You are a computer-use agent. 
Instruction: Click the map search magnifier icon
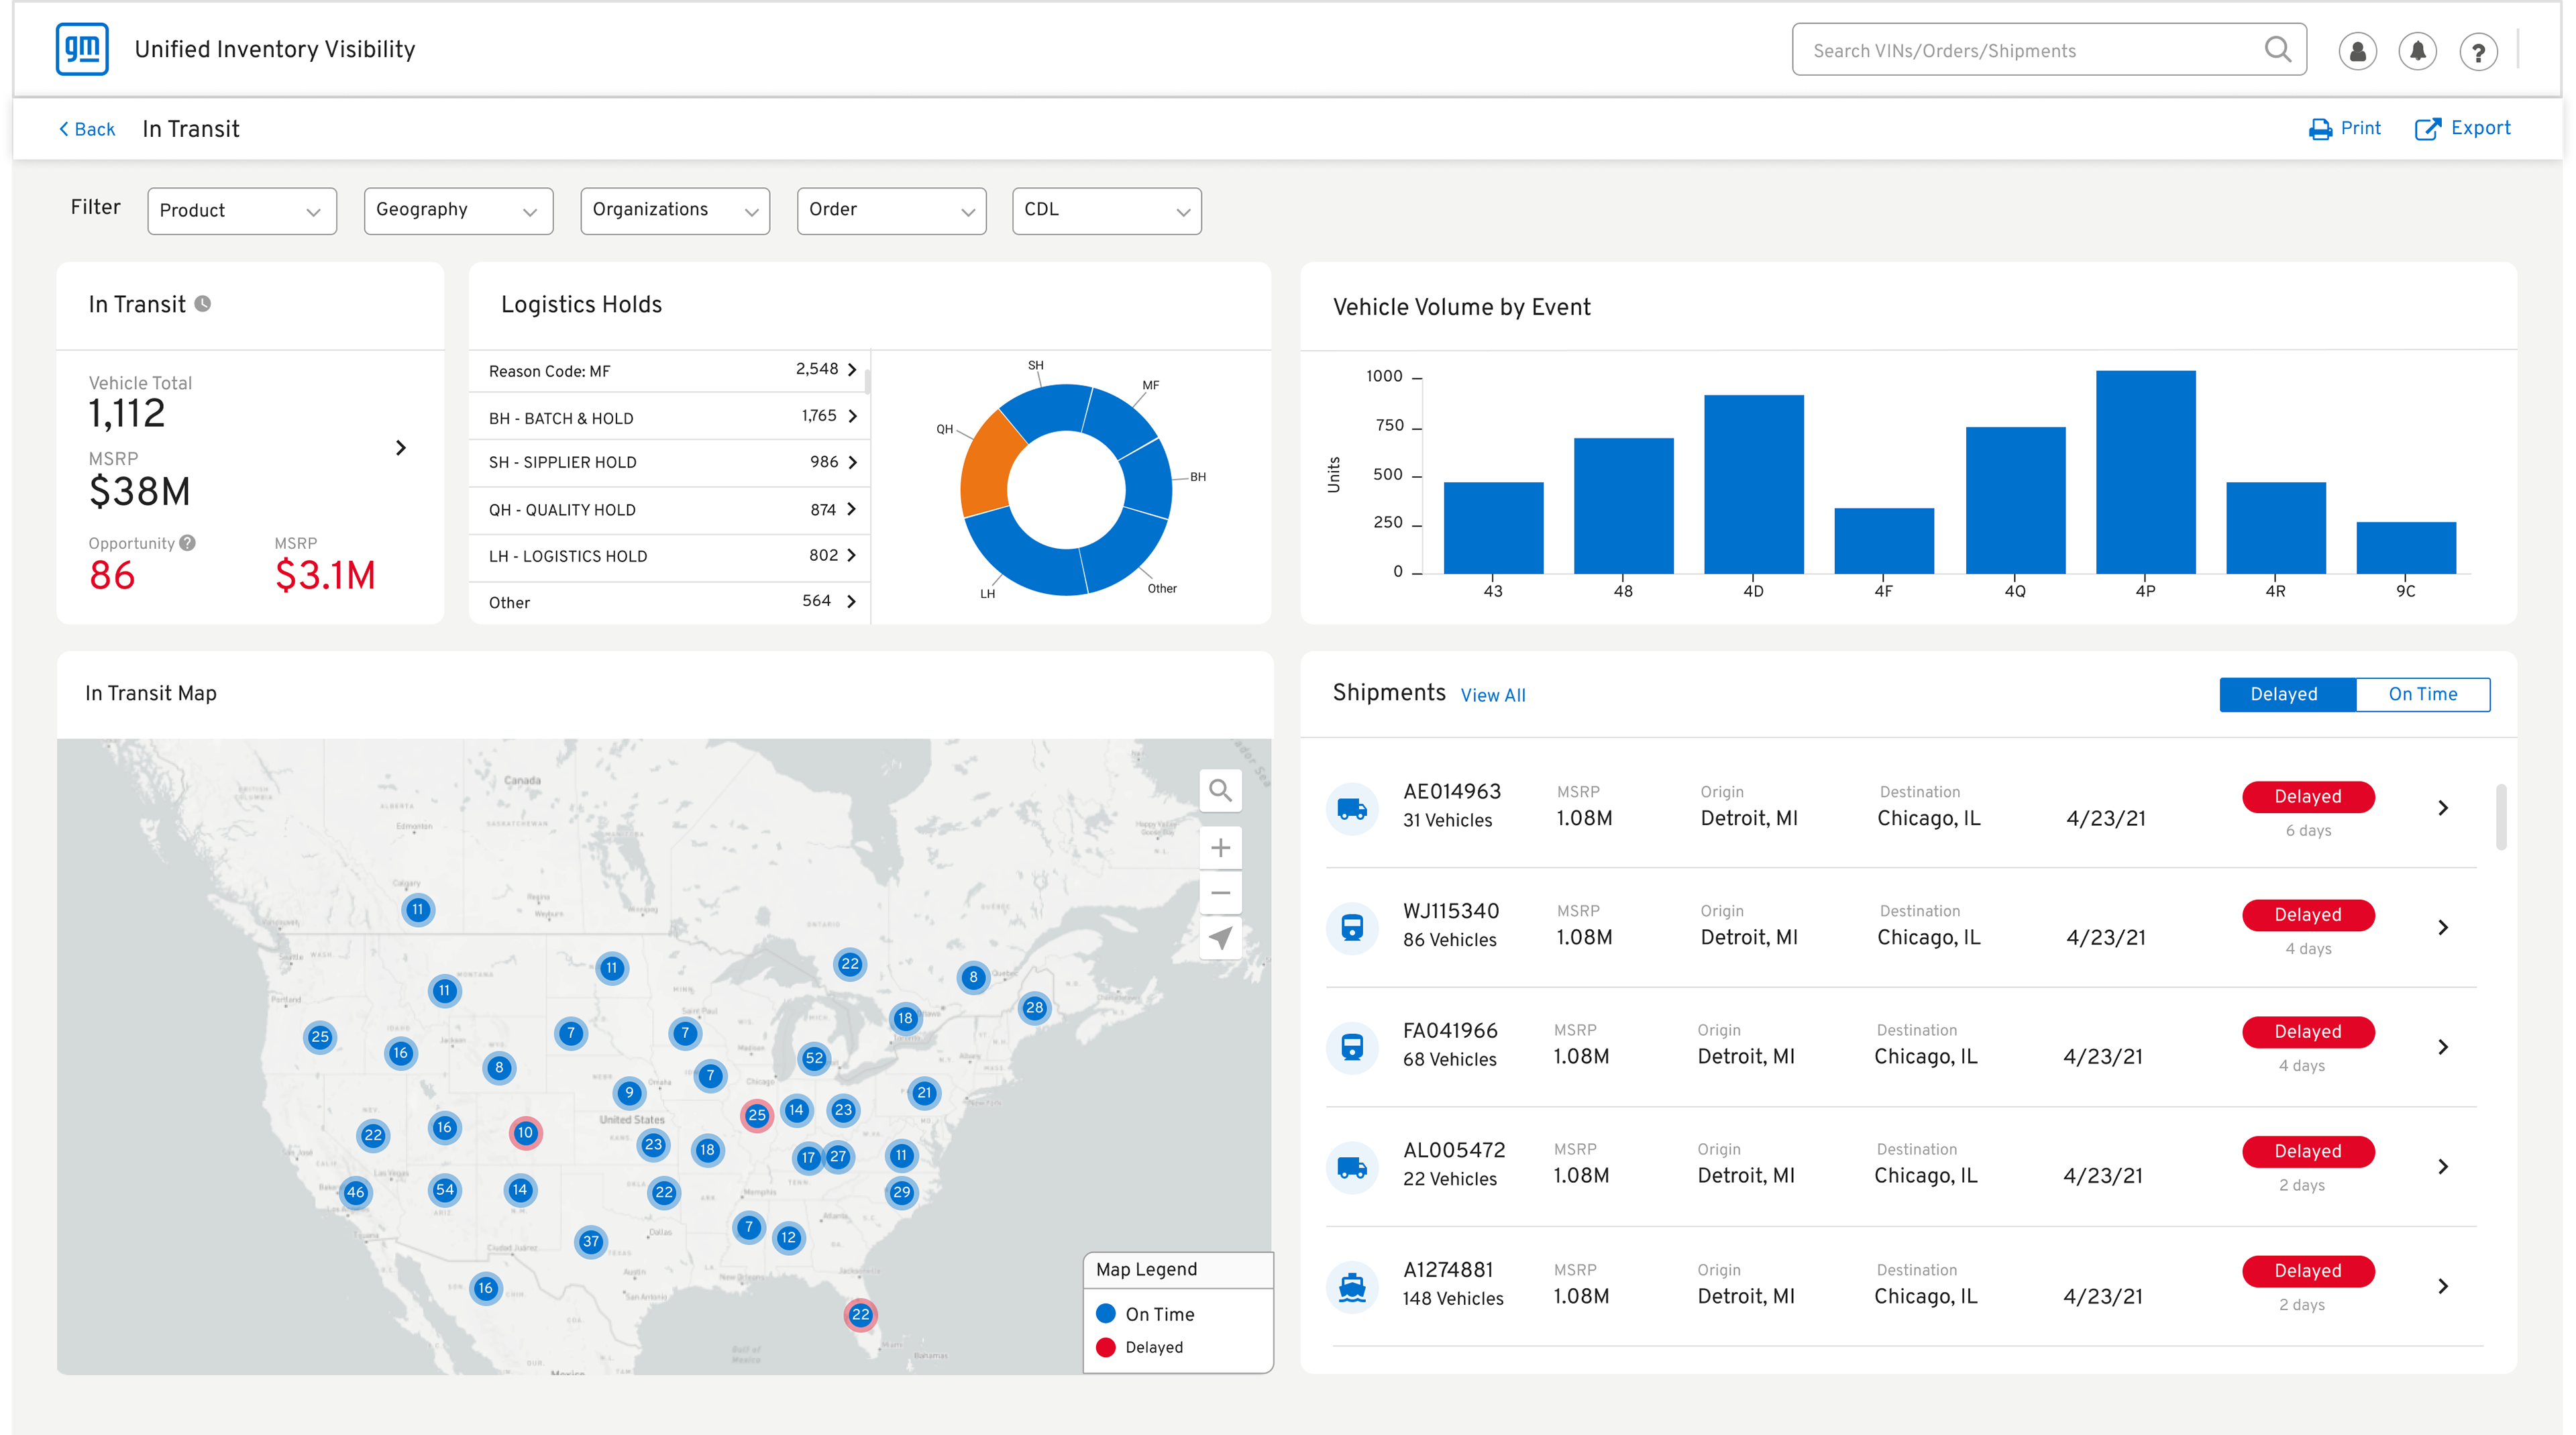1220,791
